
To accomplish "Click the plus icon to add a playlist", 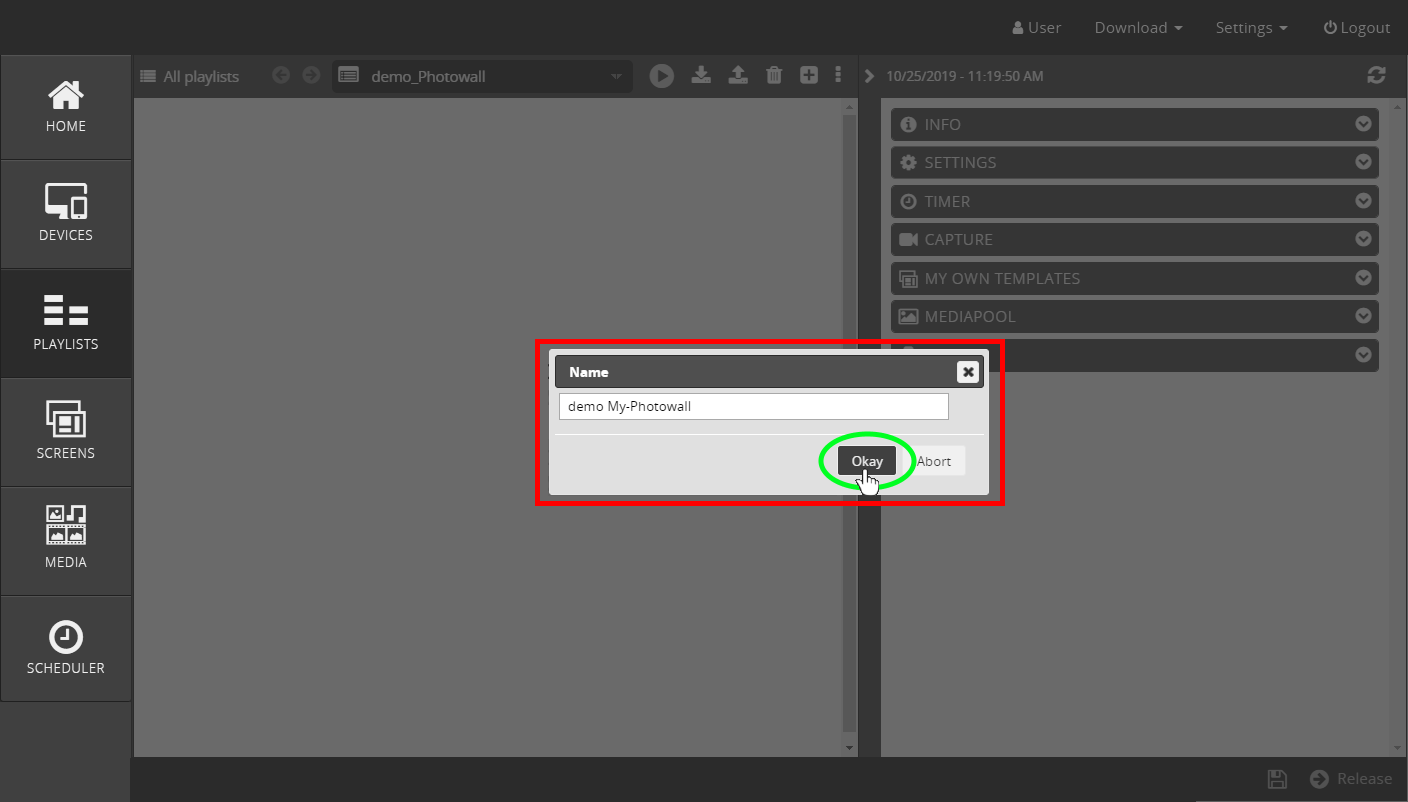I will point(809,75).
